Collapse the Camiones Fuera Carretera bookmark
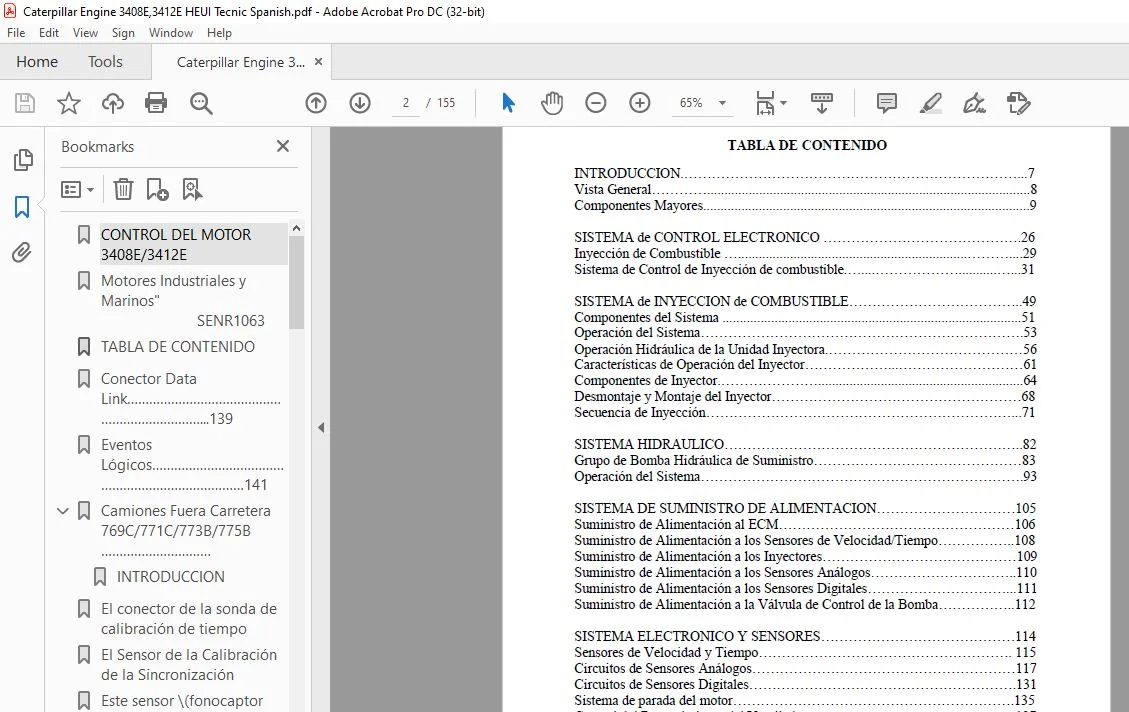 pyautogui.click(x=63, y=511)
